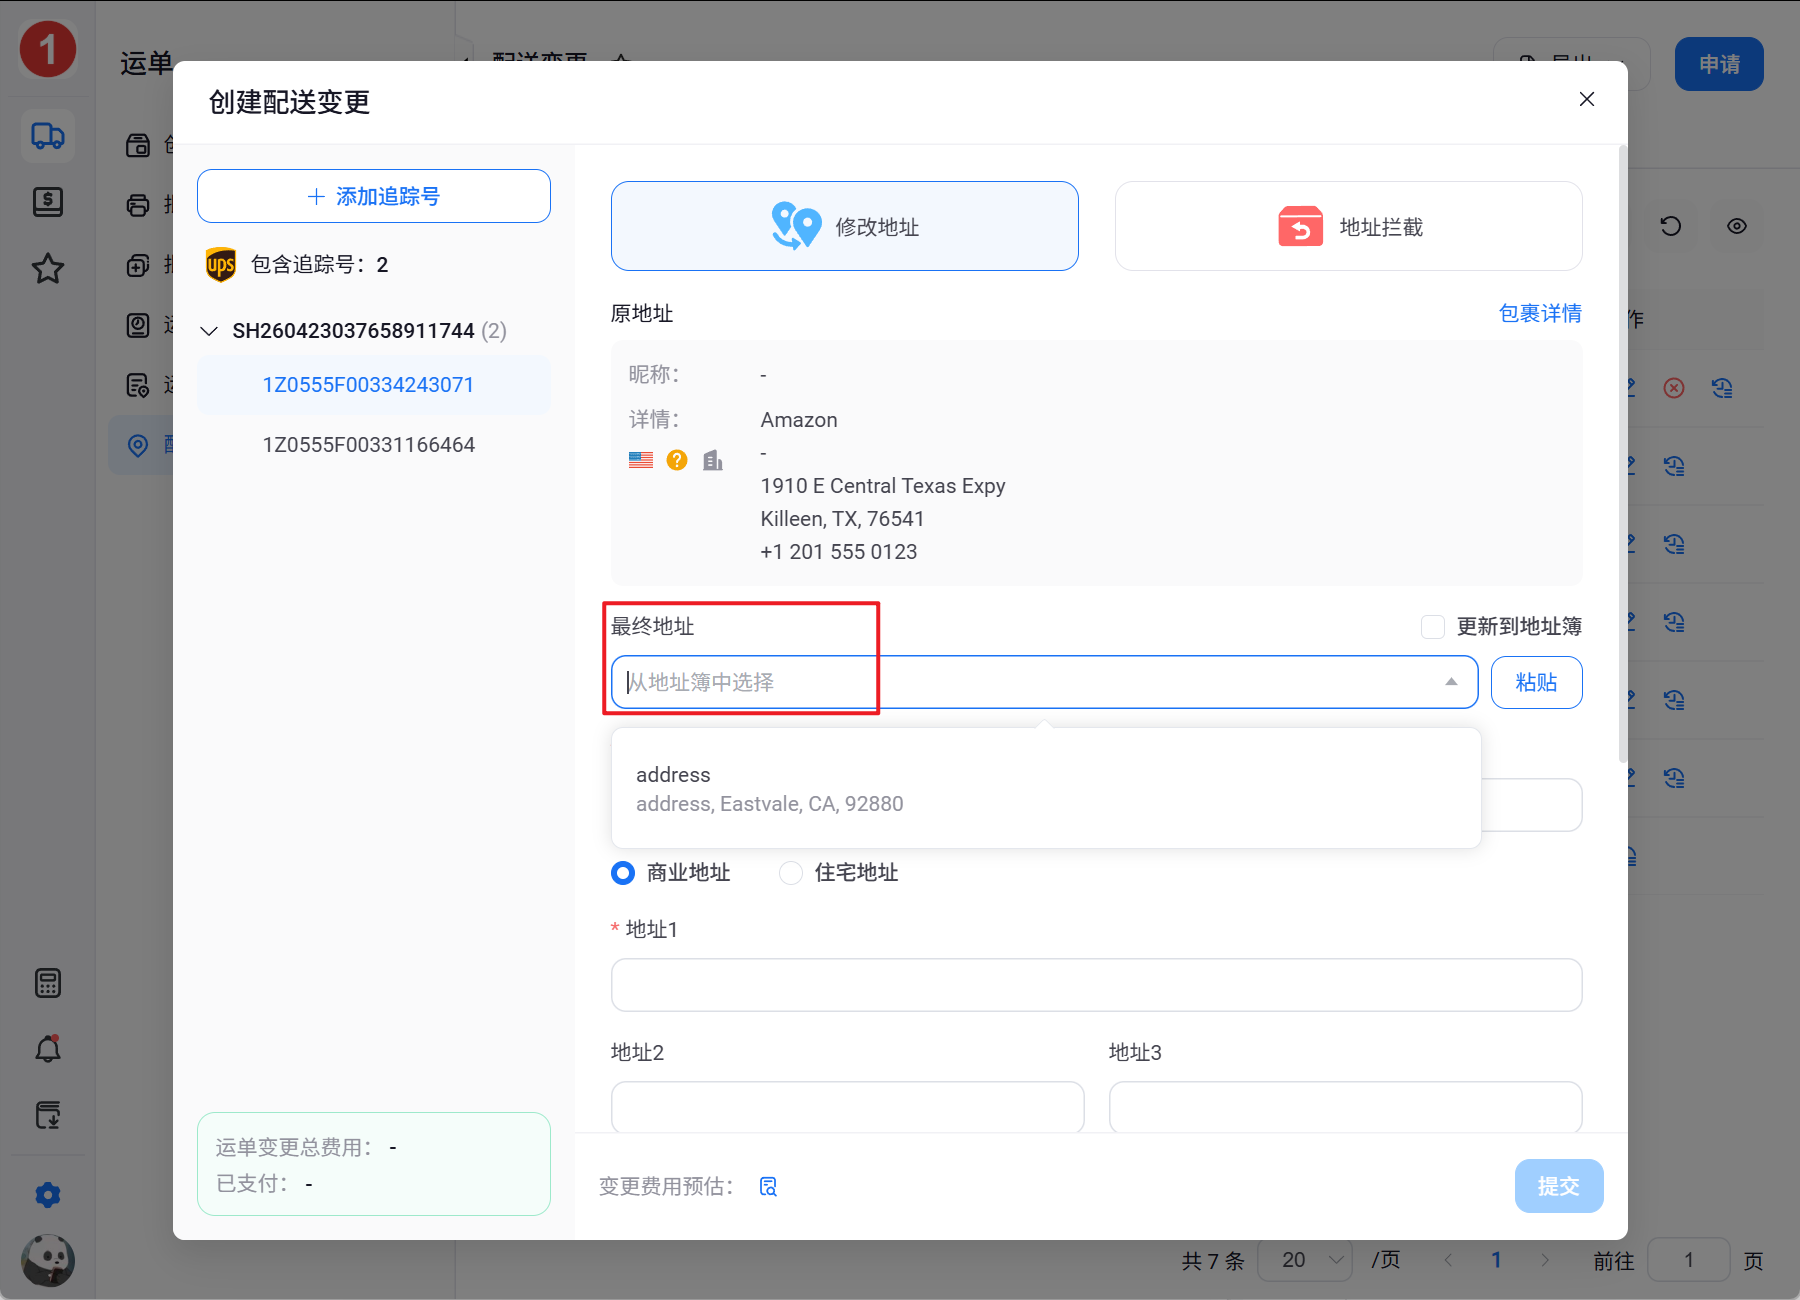Submit with the 提交 button

1559,1186
